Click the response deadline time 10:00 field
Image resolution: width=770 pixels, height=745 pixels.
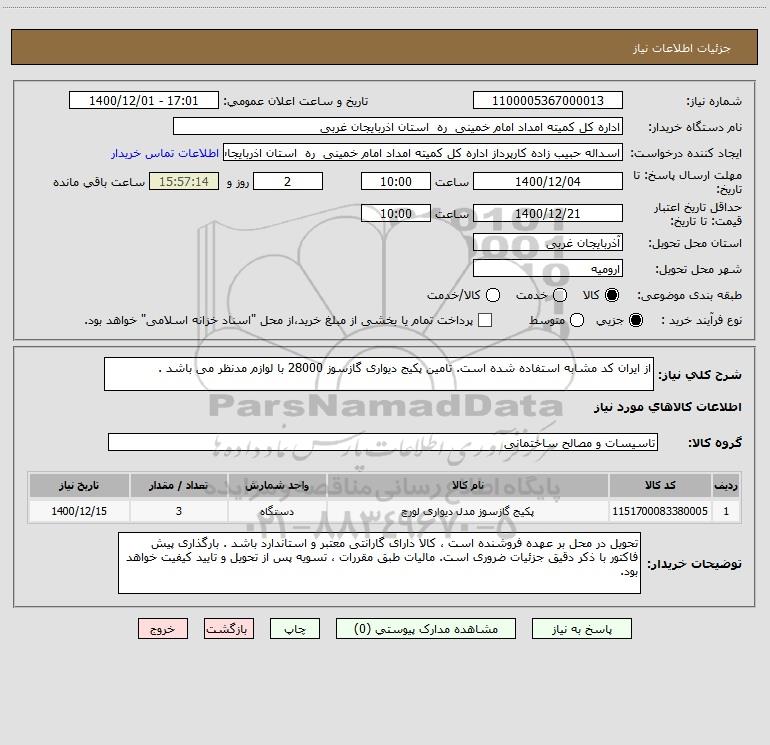click(396, 182)
